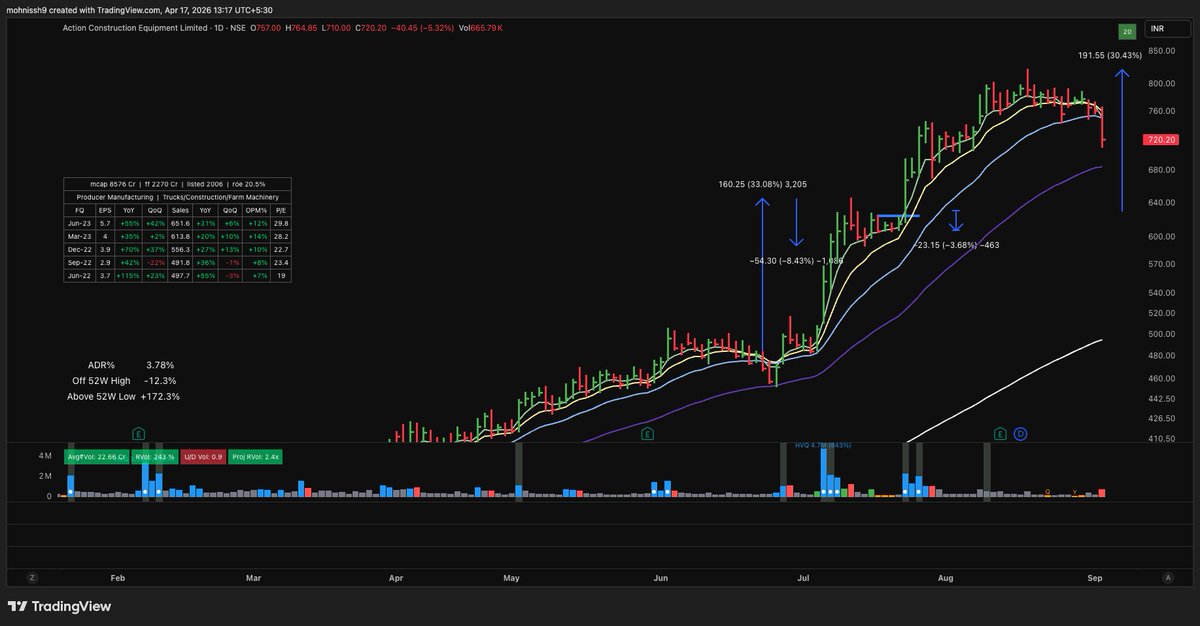Click the earnings E marker above February
This screenshot has width=1200, height=626.
click(x=139, y=434)
